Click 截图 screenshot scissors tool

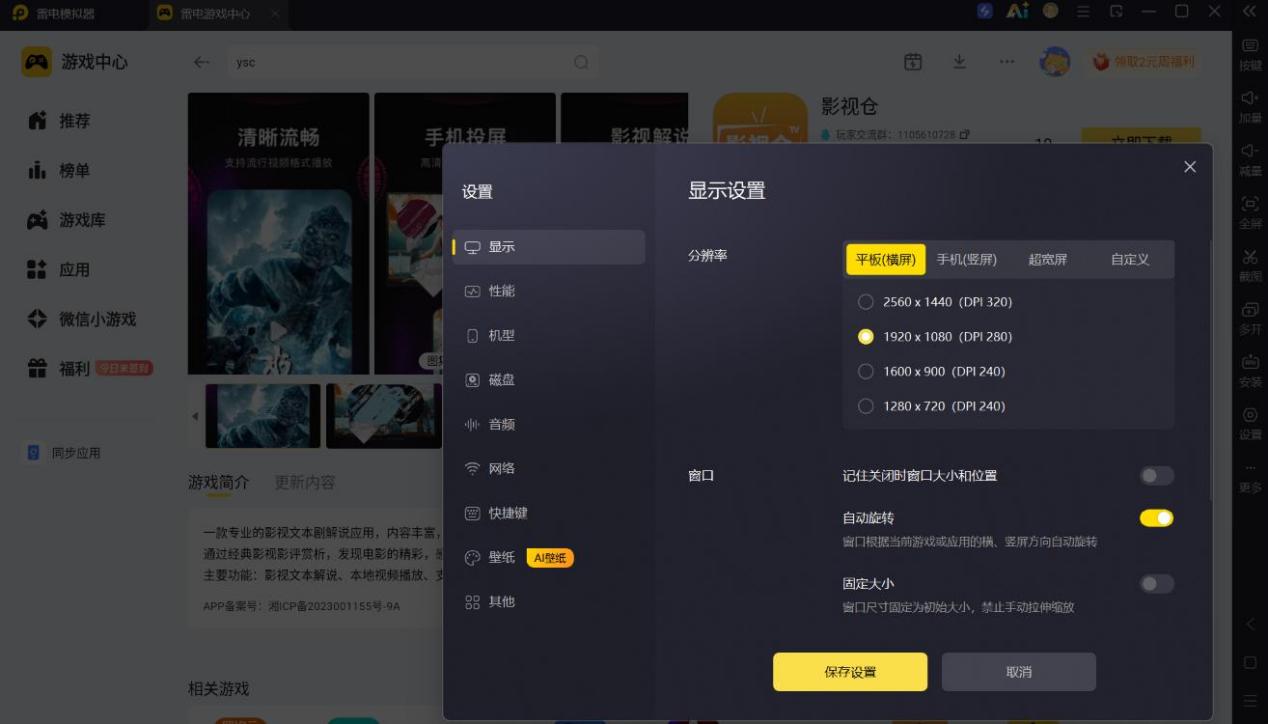[1250, 265]
